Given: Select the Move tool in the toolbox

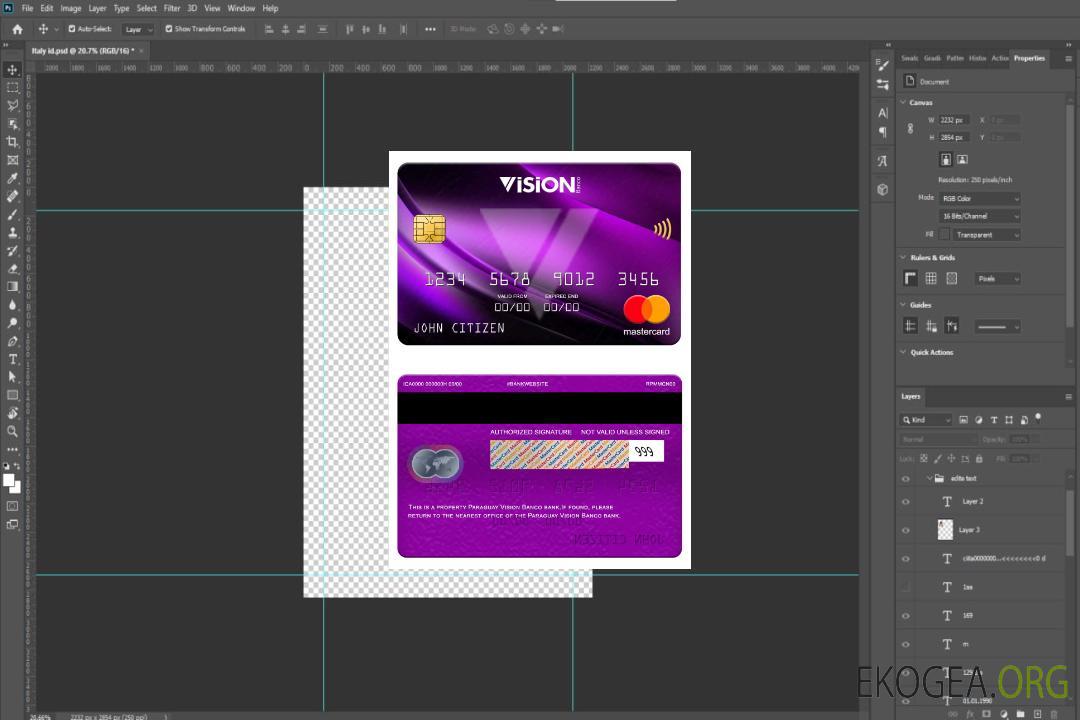Looking at the screenshot, I should click(x=12, y=70).
